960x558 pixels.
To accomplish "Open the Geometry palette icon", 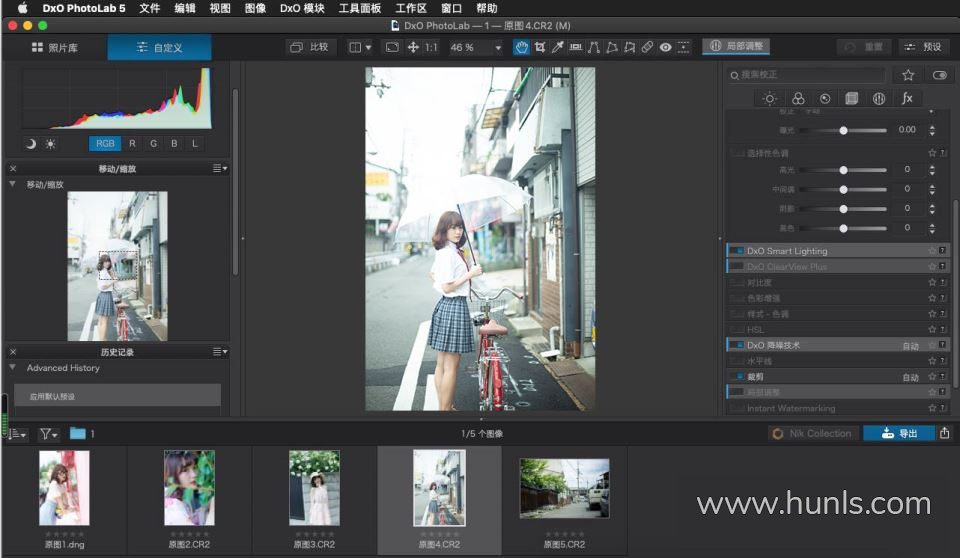I will click(x=852, y=99).
